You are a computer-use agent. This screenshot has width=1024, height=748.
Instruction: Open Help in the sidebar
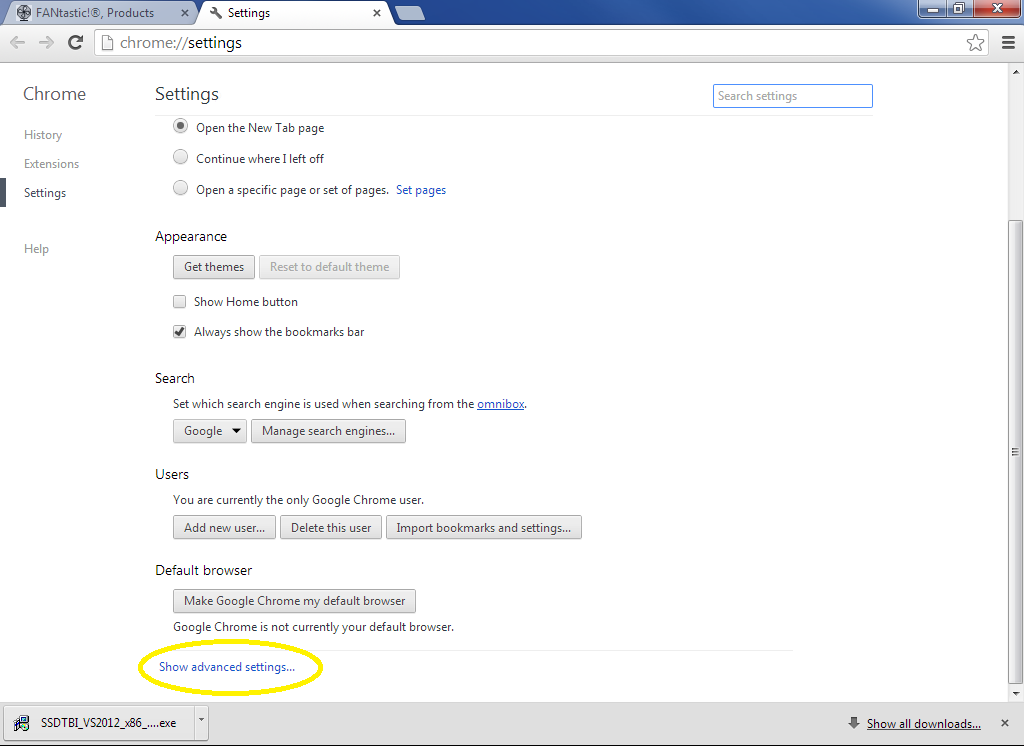point(37,249)
